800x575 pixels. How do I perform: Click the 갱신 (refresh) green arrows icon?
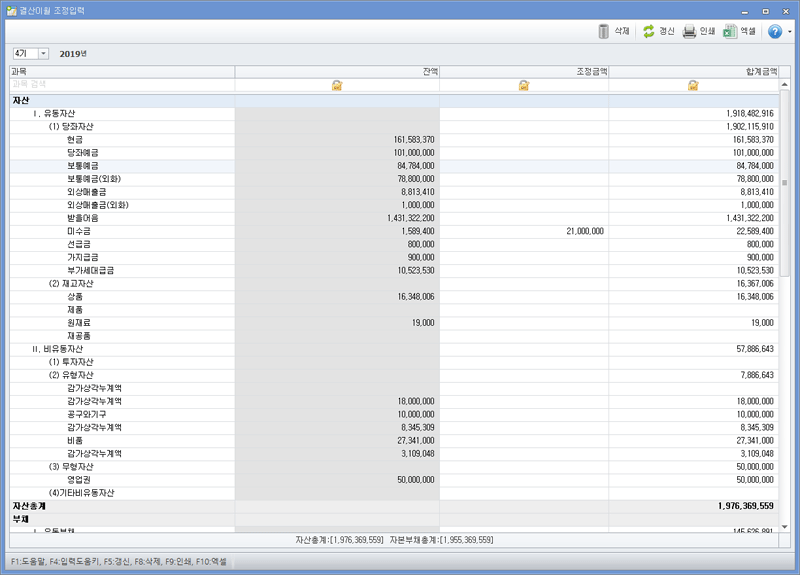[649, 31]
